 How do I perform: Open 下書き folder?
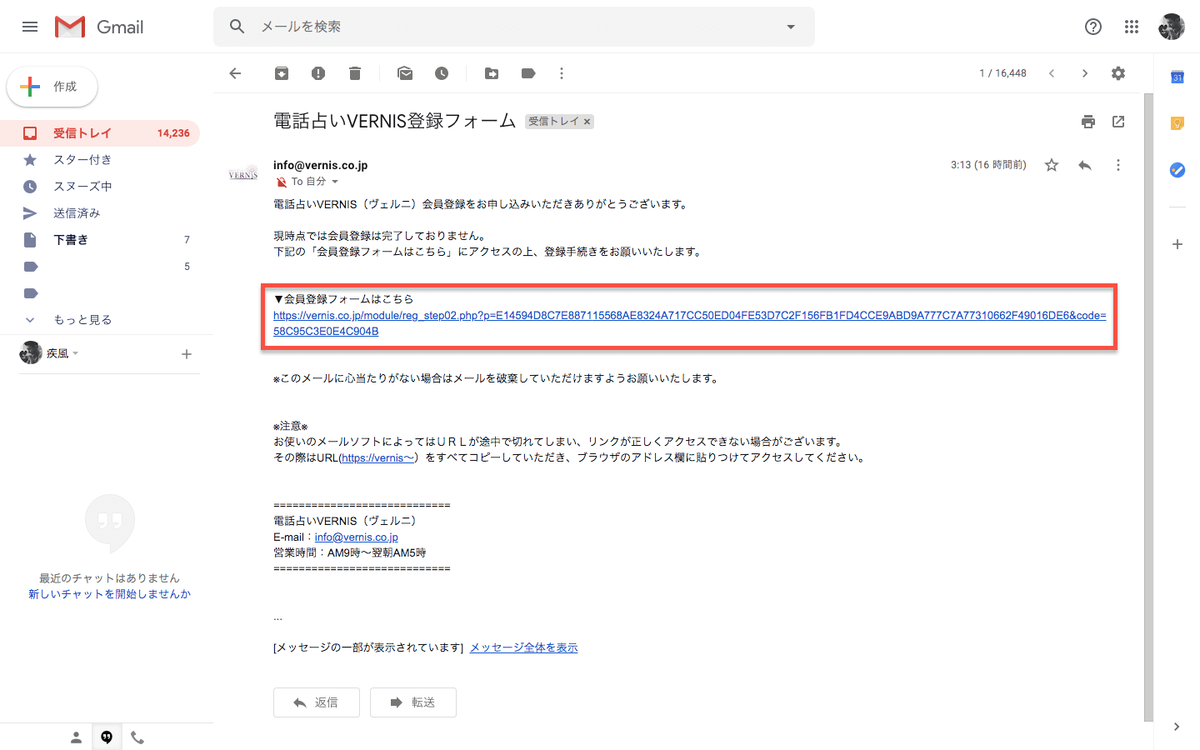(100, 240)
